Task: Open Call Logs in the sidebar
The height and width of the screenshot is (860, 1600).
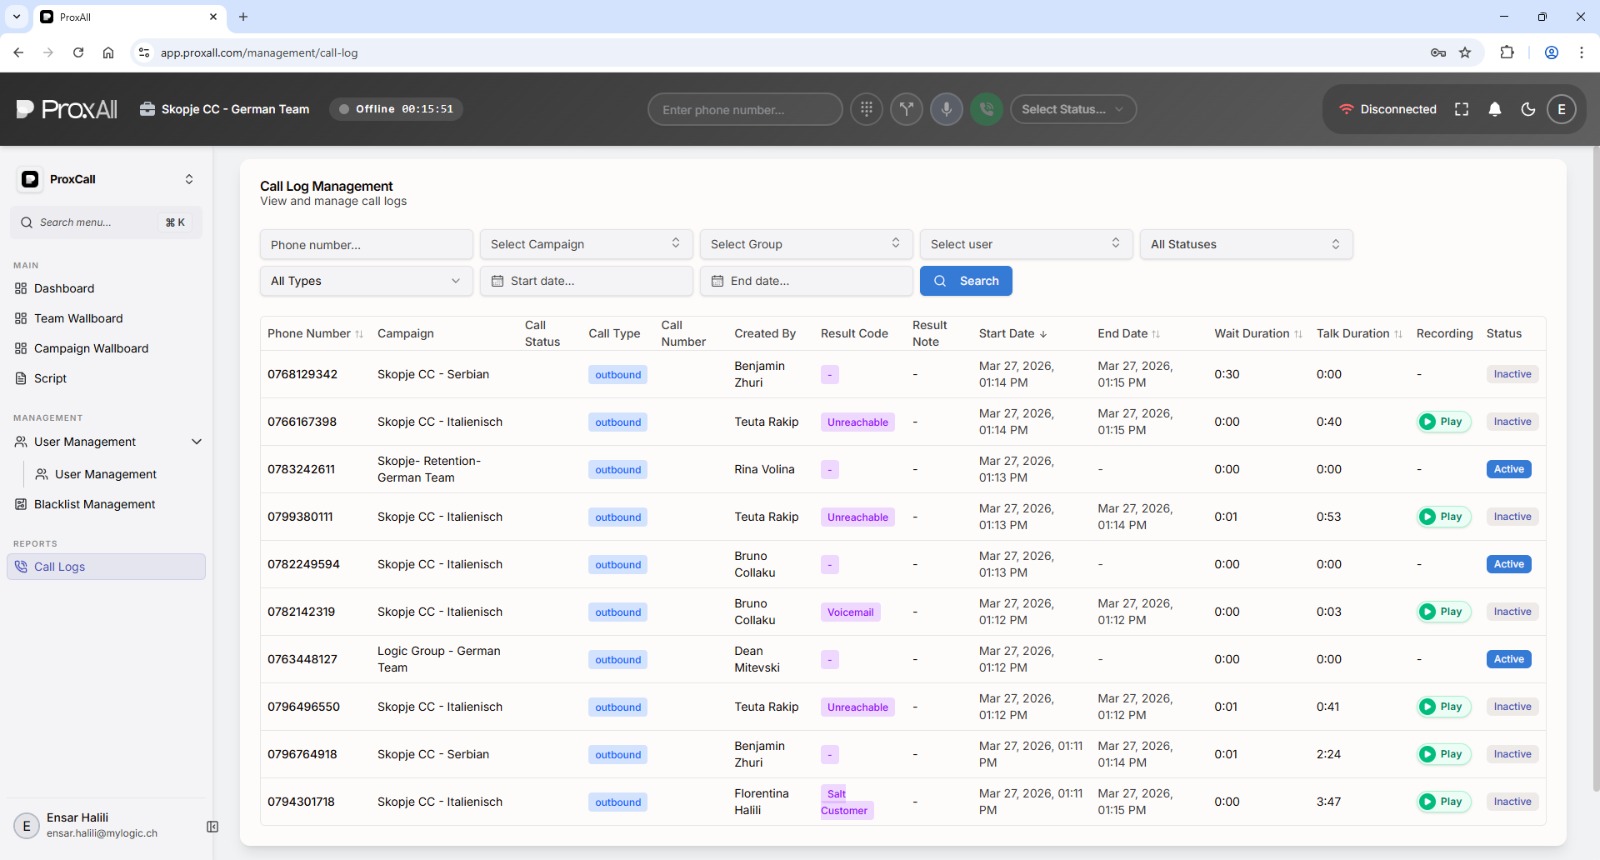Action: pyautogui.click(x=107, y=567)
